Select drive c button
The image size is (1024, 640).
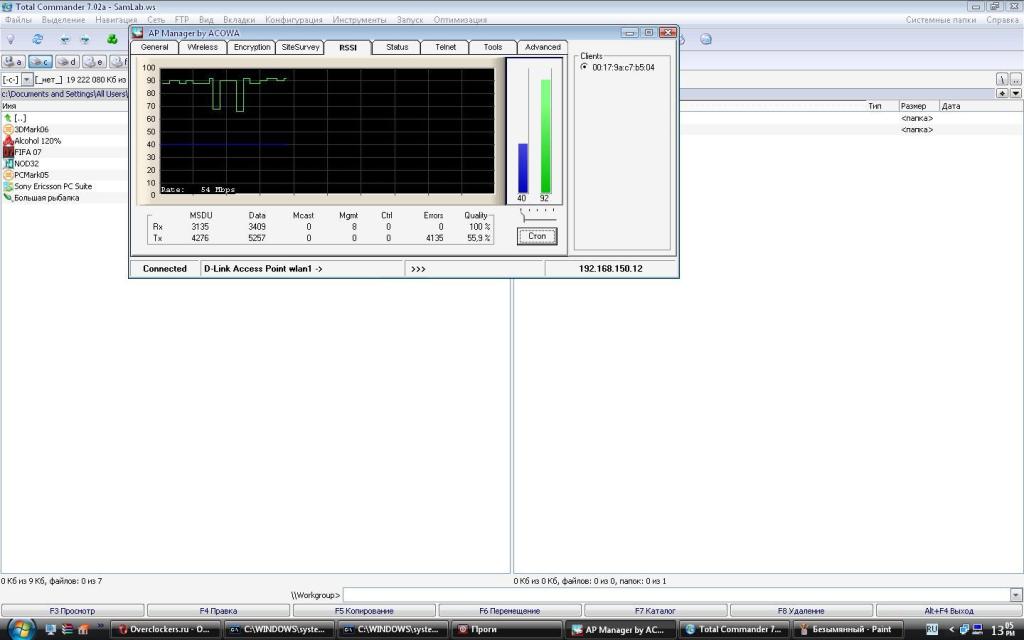coord(40,62)
